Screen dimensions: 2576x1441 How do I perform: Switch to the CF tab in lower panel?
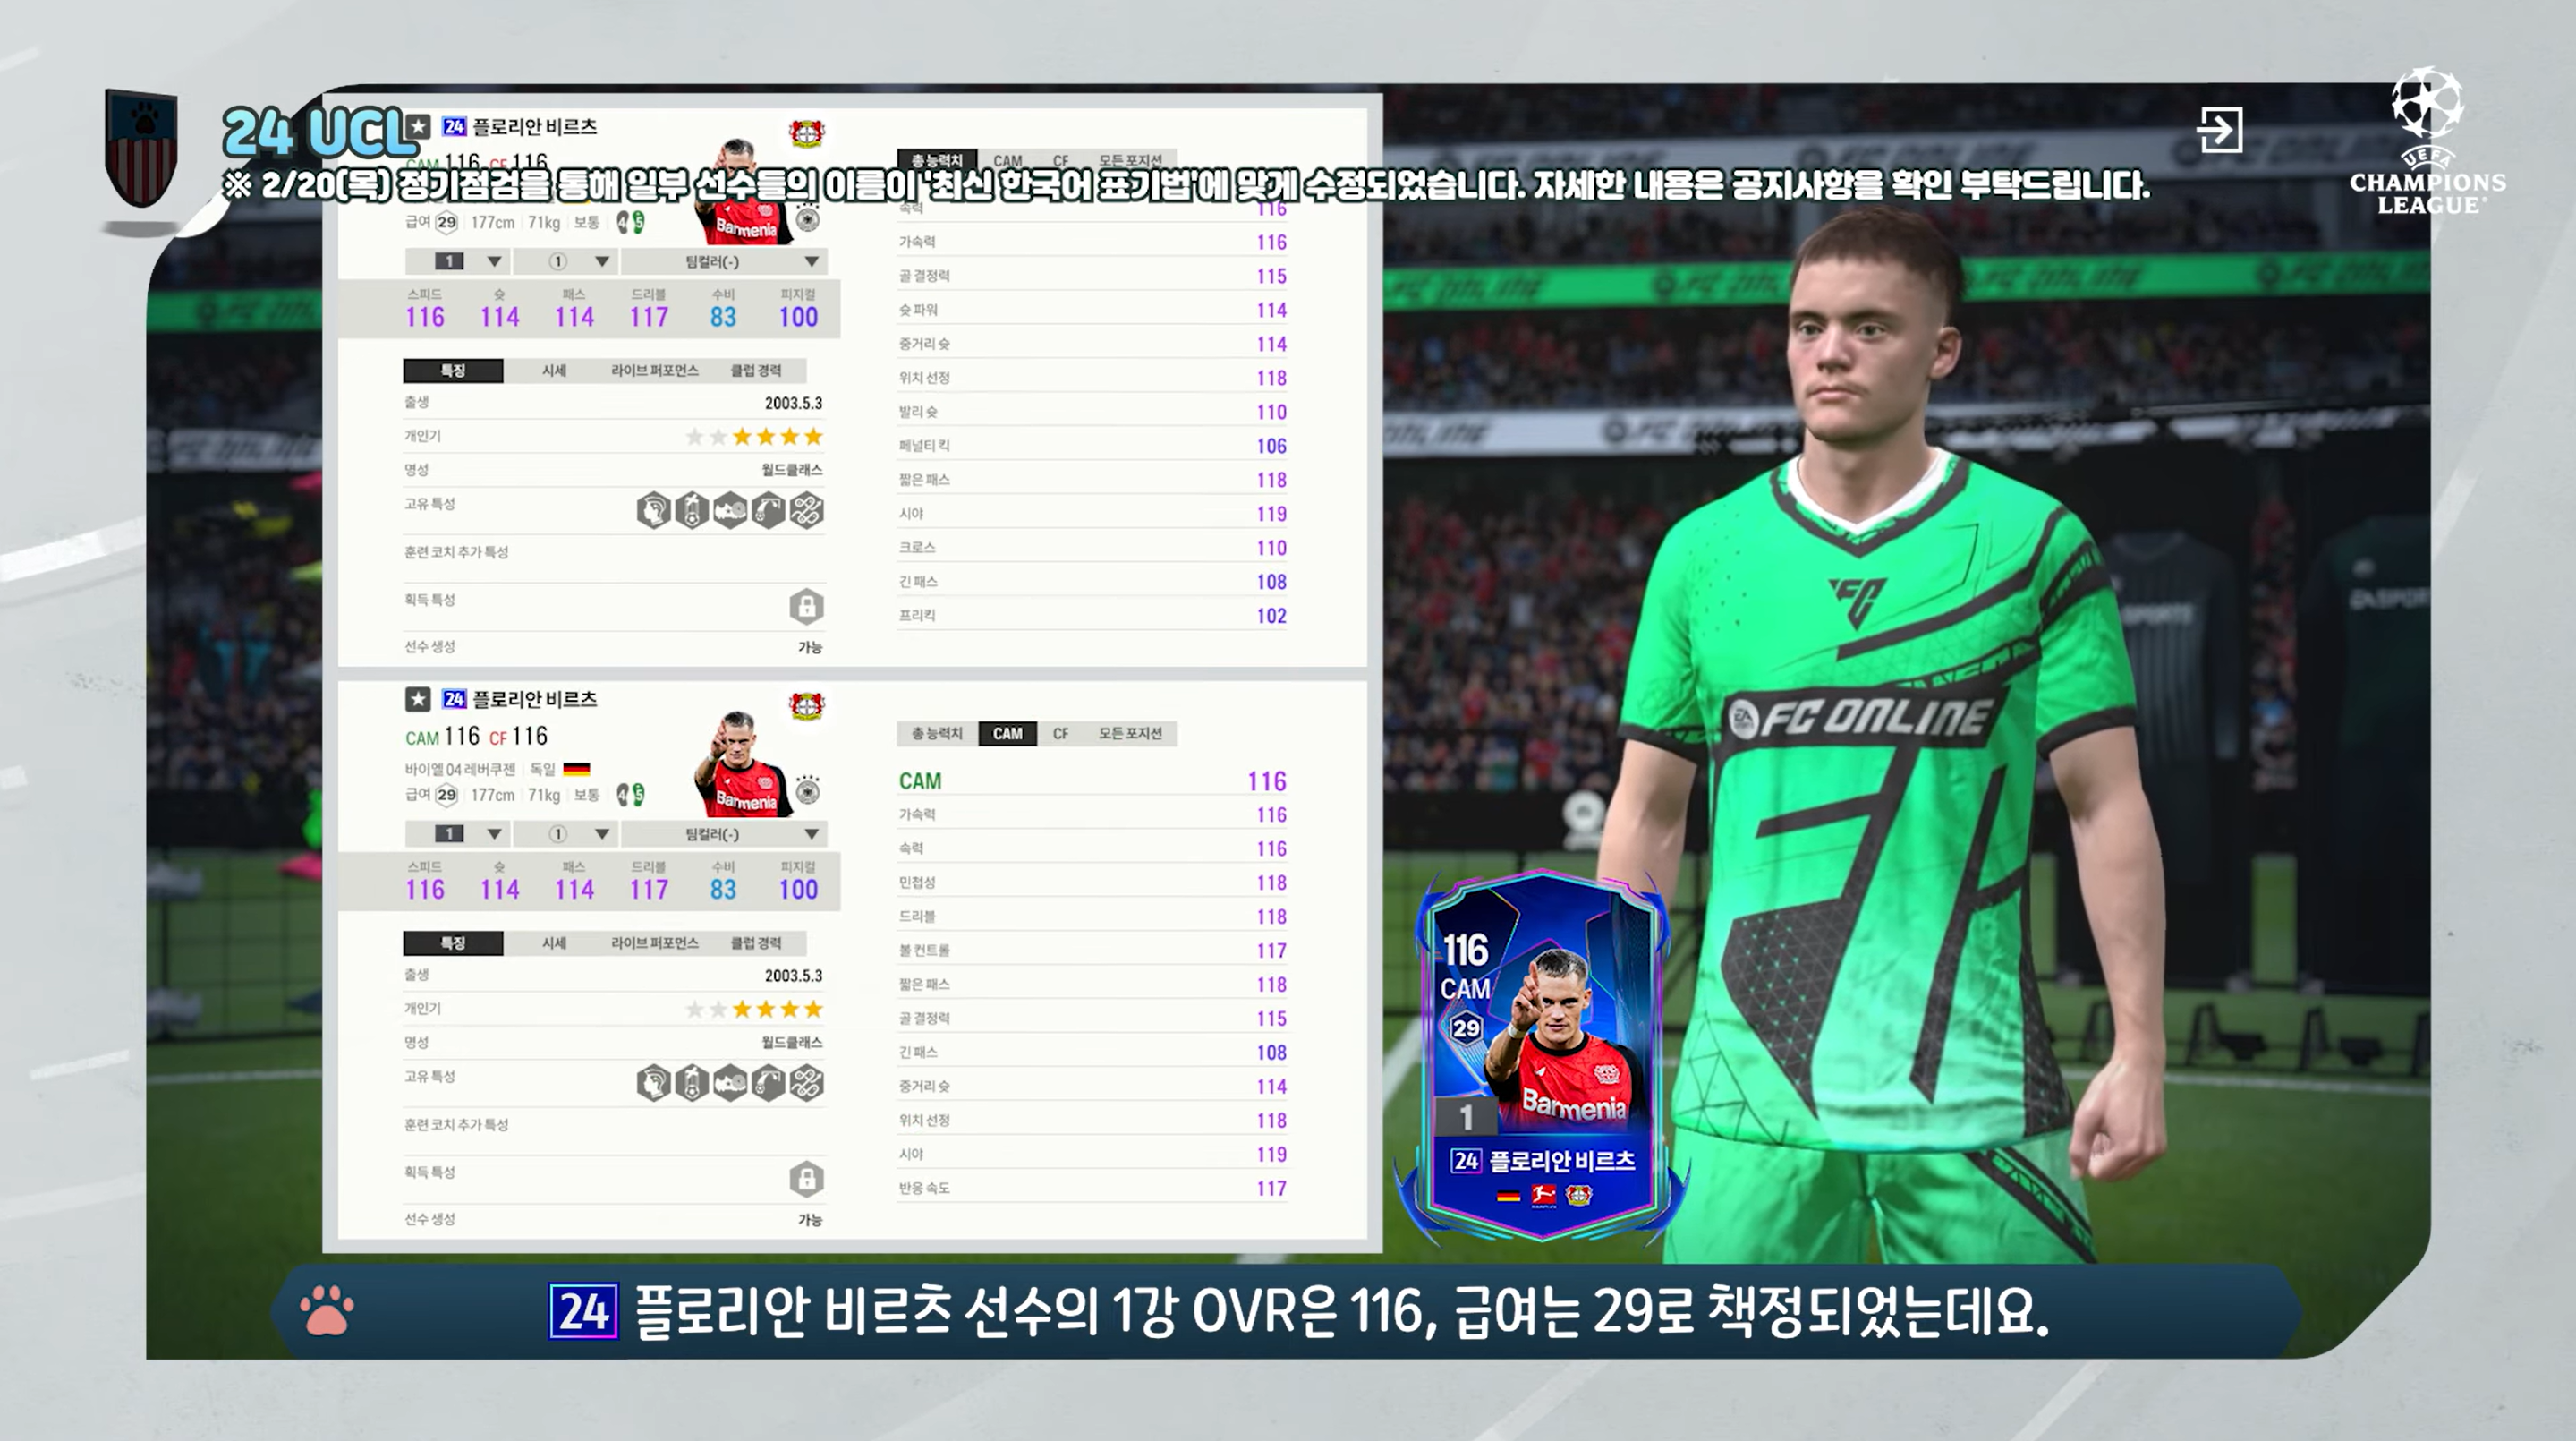coord(1060,733)
